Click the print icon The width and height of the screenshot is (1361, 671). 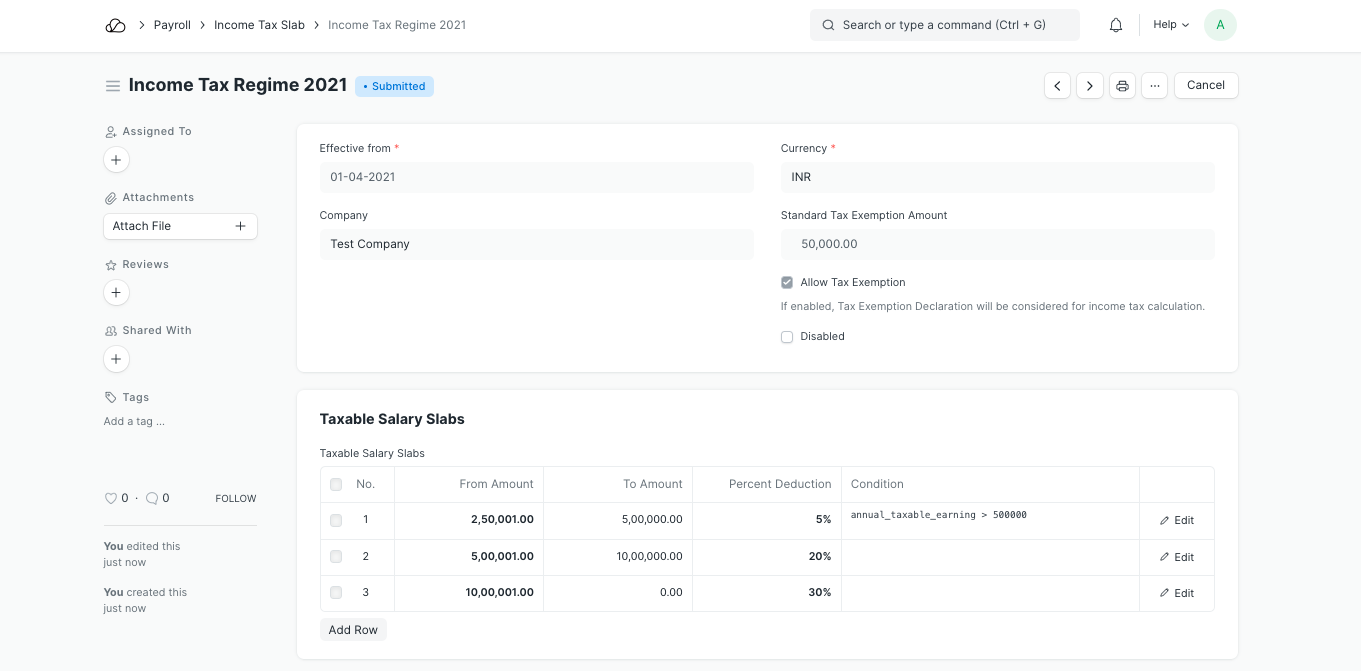1122,86
